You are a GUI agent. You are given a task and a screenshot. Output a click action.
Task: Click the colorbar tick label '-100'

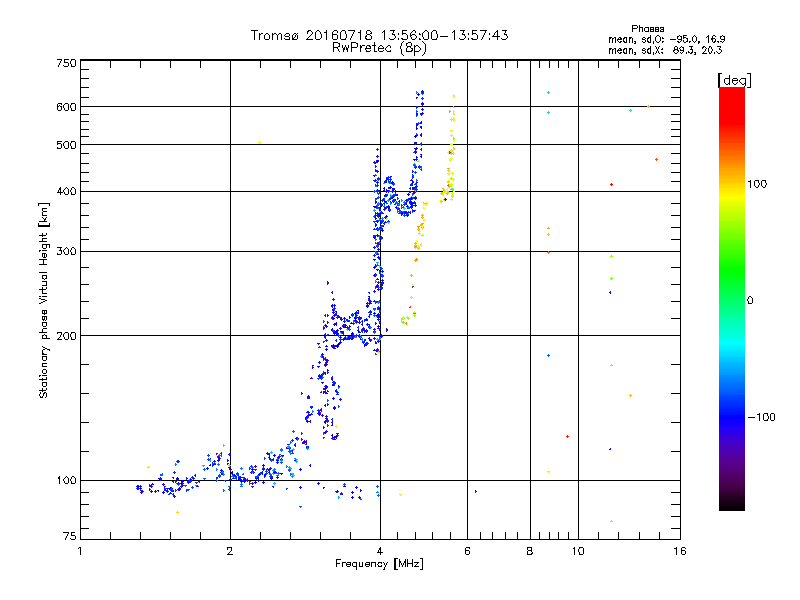pos(761,417)
